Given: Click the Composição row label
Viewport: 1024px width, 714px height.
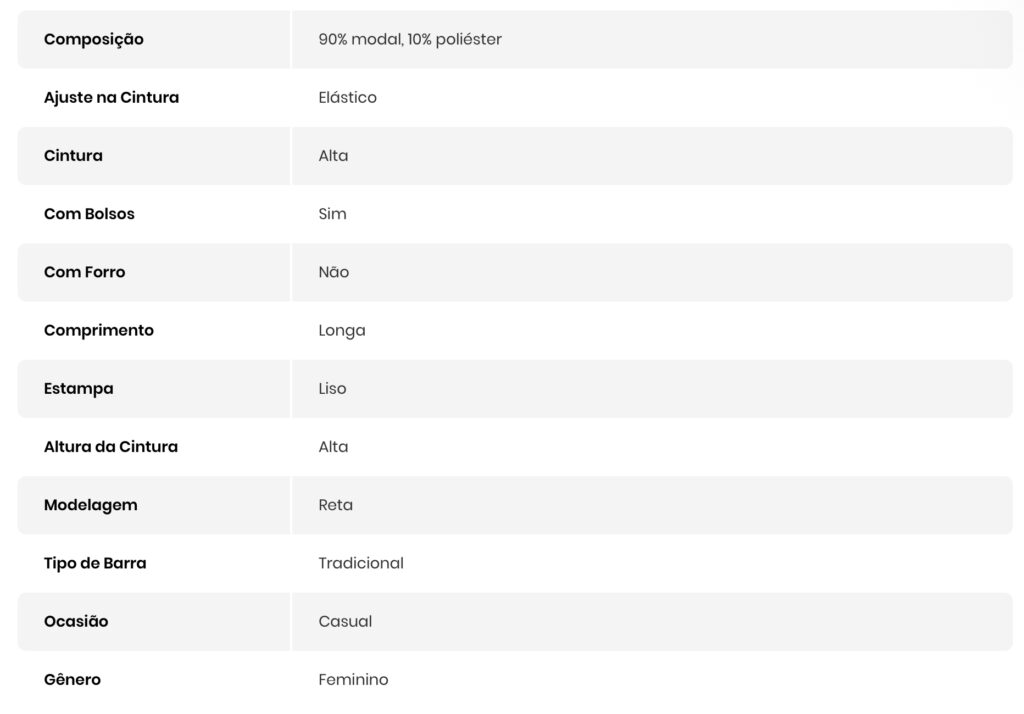Looking at the screenshot, I should point(94,40).
